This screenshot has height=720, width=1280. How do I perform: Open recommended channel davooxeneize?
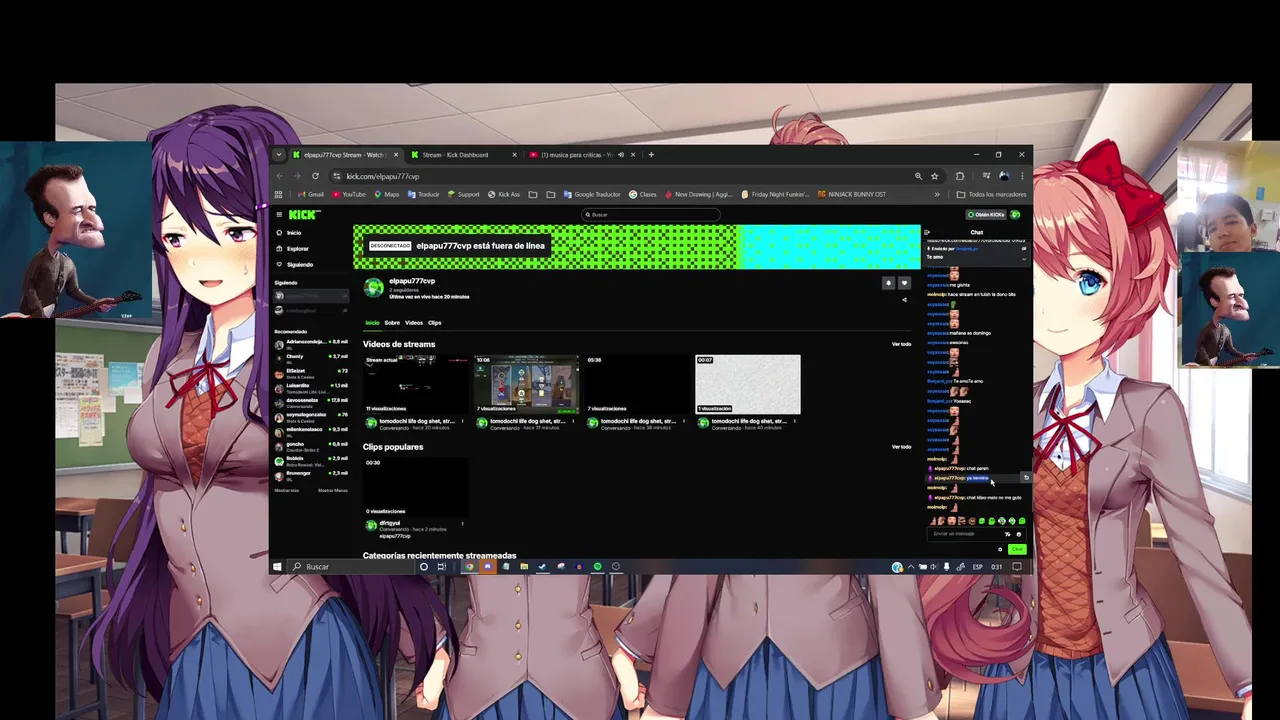coord(312,401)
